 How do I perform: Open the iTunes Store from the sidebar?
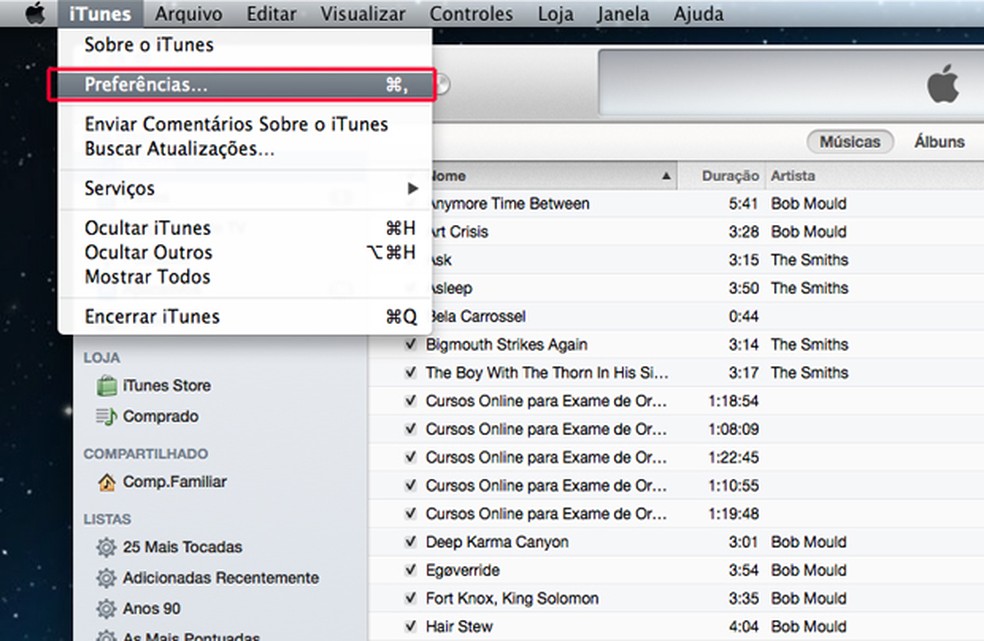click(x=167, y=385)
